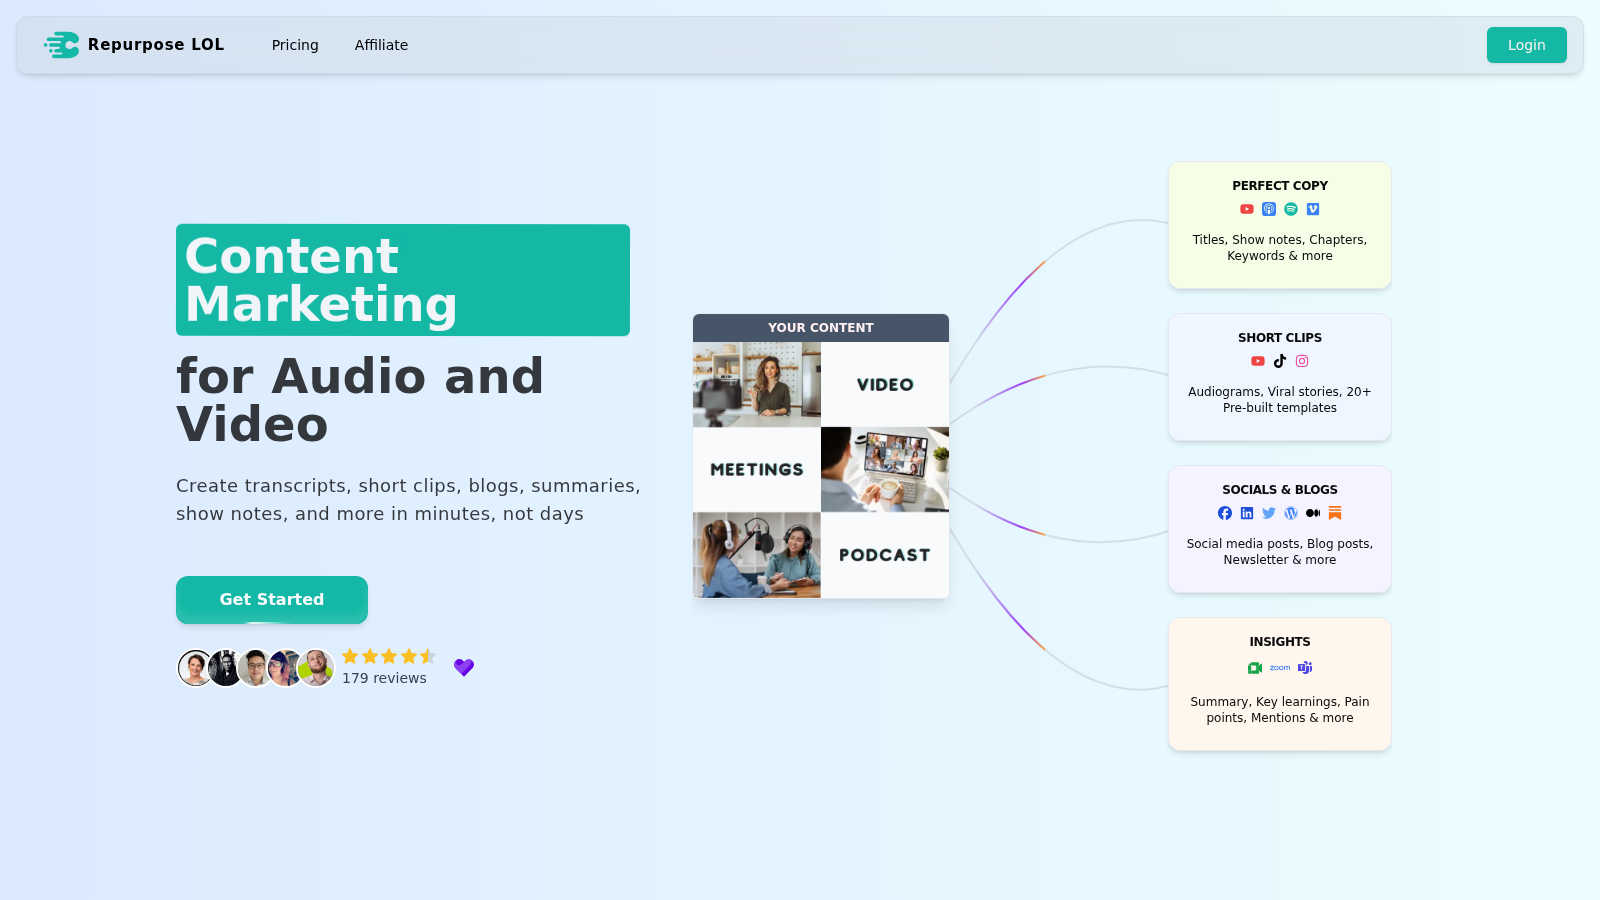Click the WordPress icon under Socials & Blogs
The image size is (1600, 900).
coord(1291,513)
